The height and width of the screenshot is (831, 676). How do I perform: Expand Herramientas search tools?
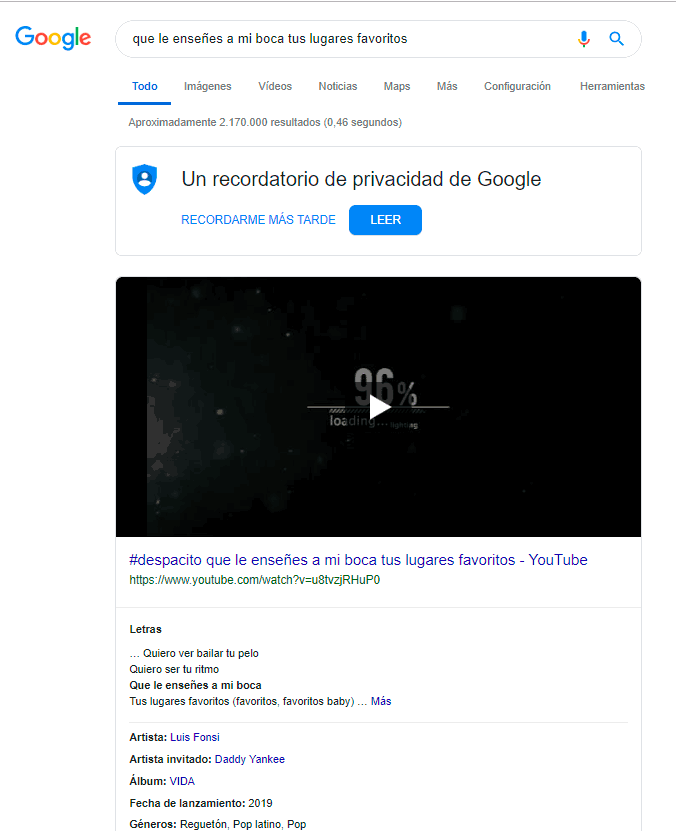coord(612,86)
